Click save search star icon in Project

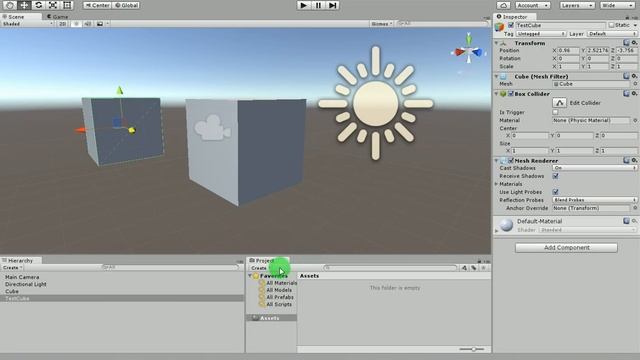click(x=483, y=268)
